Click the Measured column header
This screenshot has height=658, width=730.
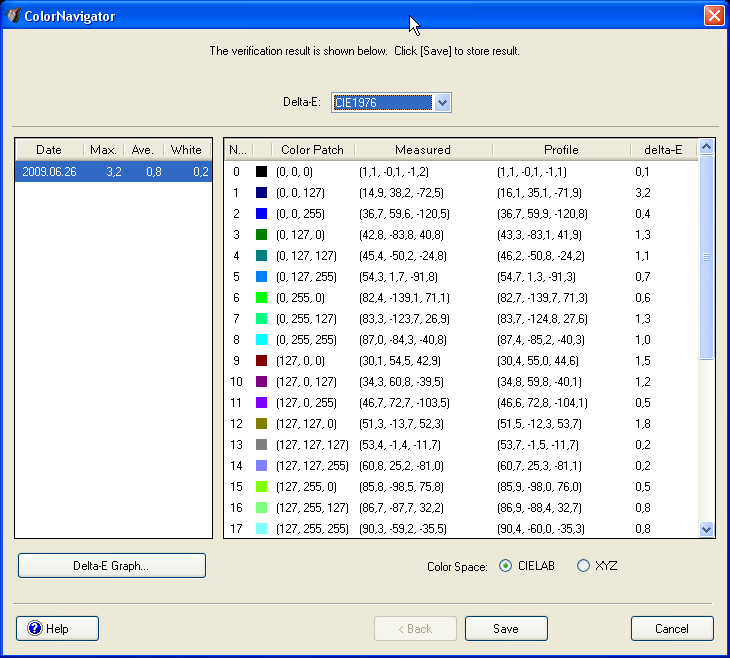pyautogui.click(x=423, y=150)
